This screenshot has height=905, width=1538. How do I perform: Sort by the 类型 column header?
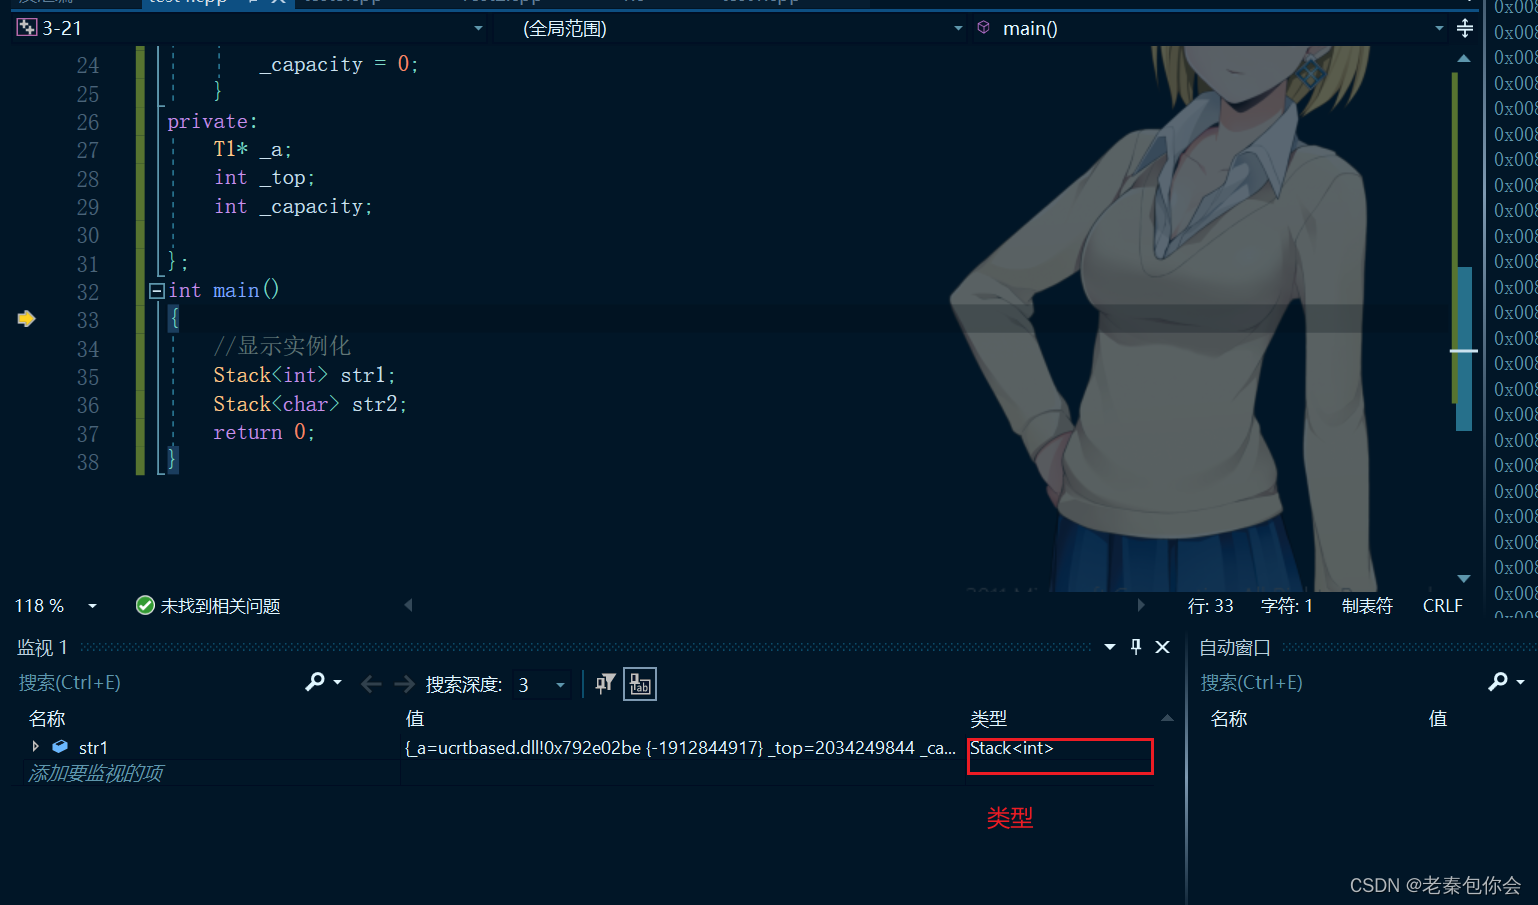(989, 719)
